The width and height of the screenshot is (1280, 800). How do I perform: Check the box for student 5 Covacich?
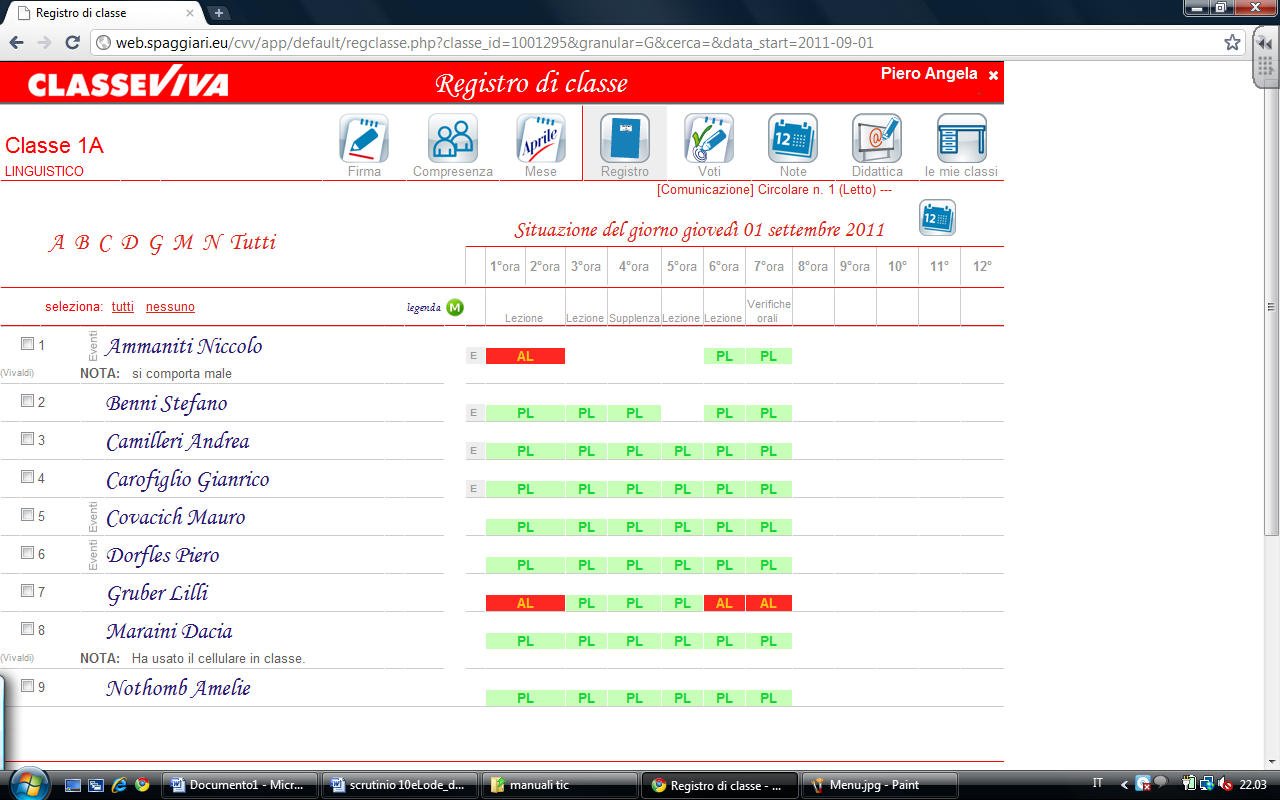coord(27,515)
